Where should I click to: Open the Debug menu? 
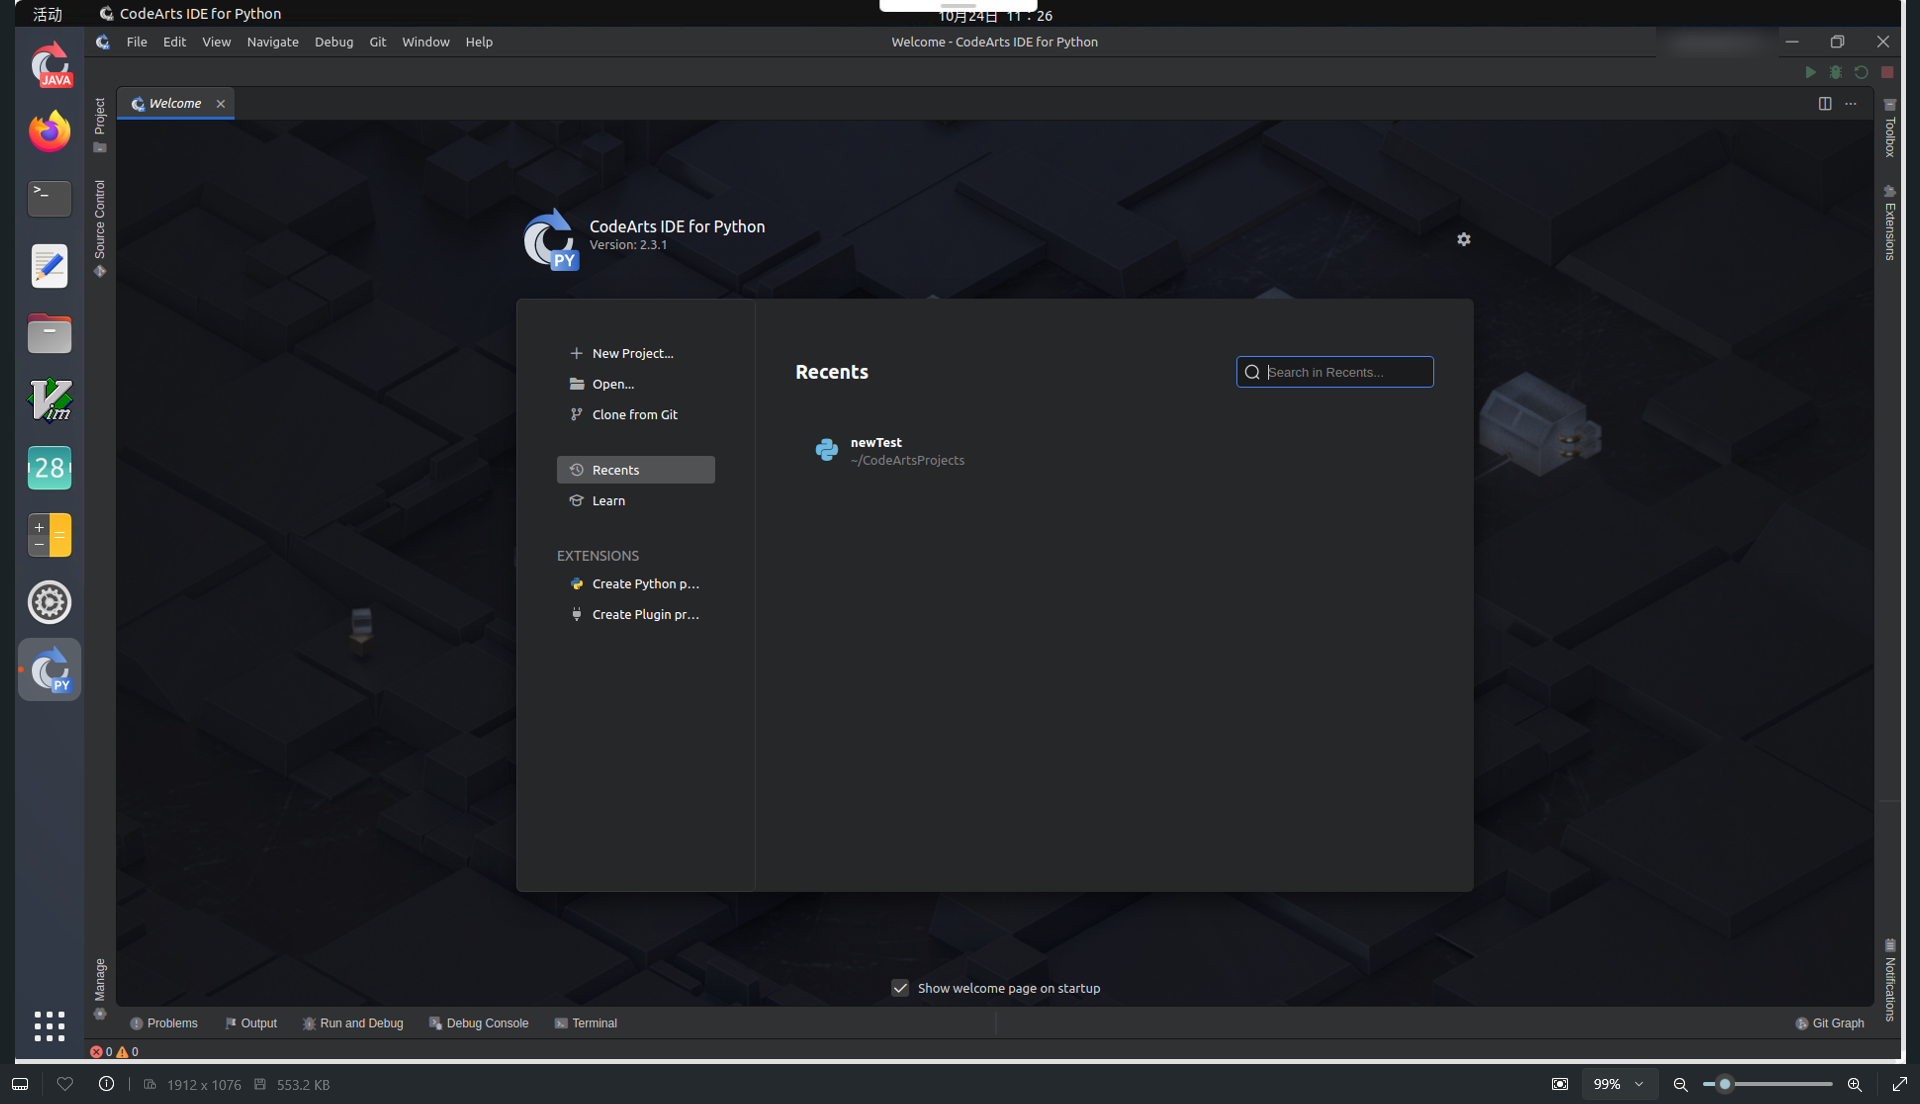(x=333, y=42)
